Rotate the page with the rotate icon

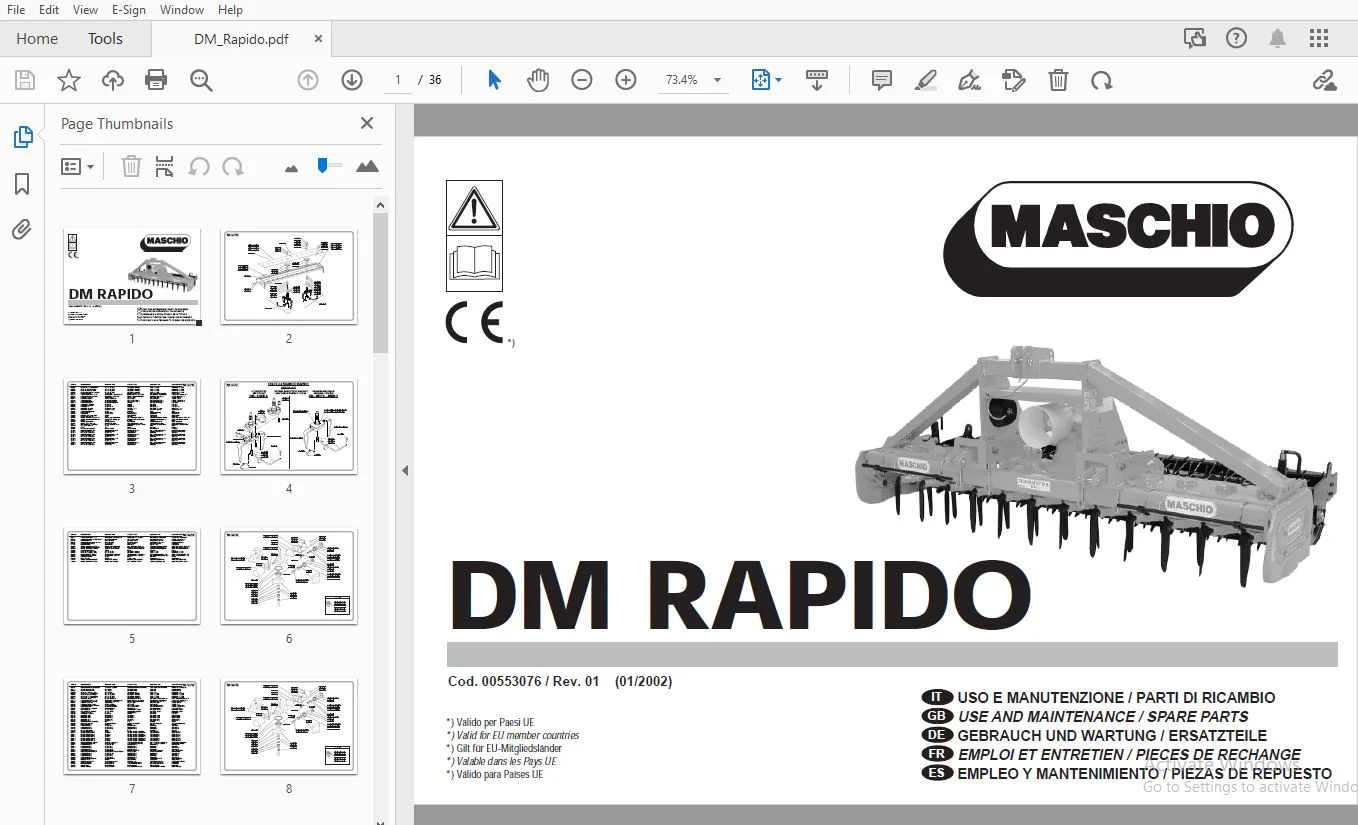[1102, 80]
